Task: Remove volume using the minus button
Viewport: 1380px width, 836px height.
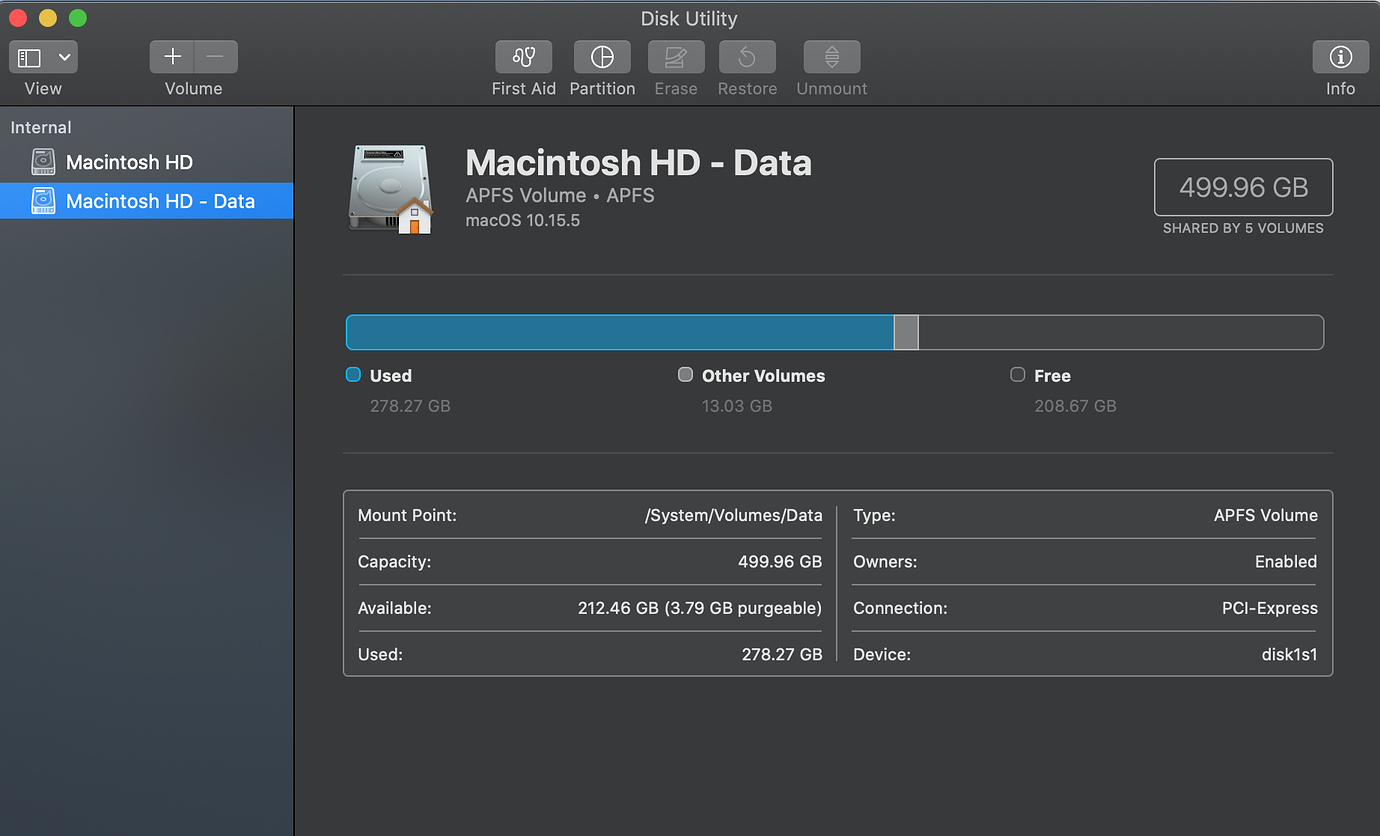Action: (x=215, y=57)
